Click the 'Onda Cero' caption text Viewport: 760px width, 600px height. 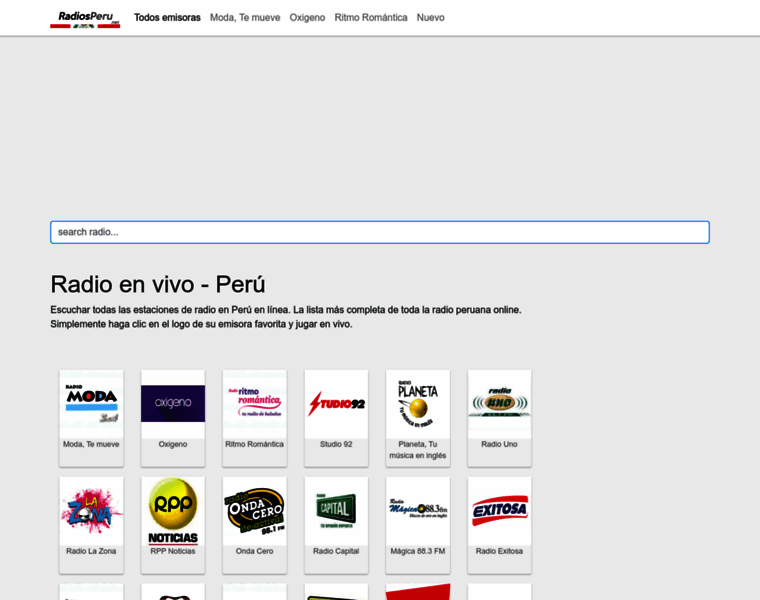click(254, 551)
